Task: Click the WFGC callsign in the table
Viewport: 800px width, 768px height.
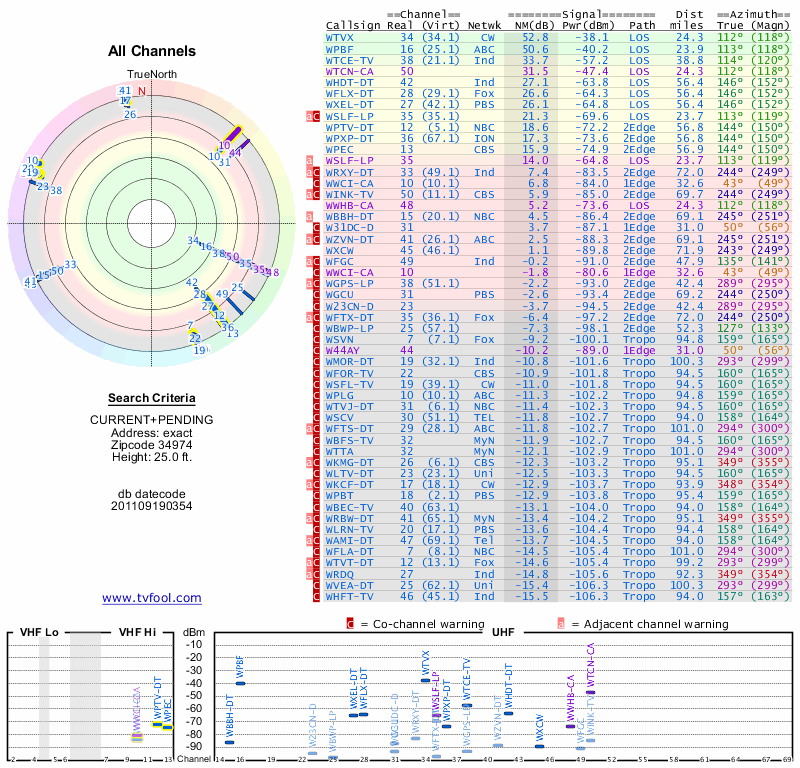Action: [x=339, y=261]
